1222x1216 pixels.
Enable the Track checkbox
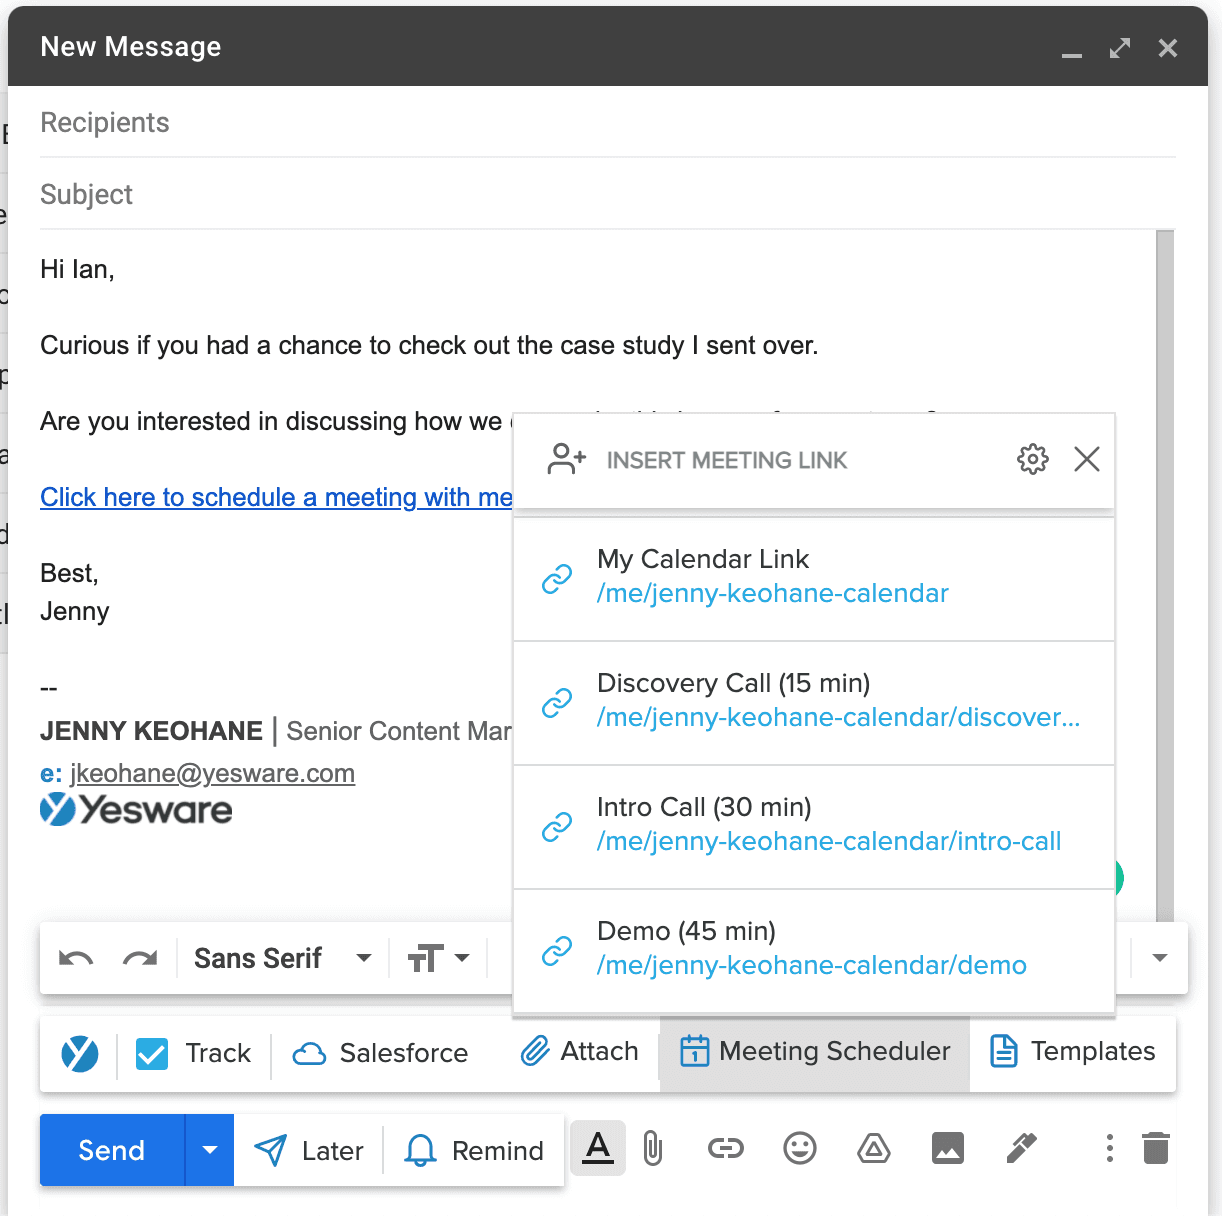point(151,1053)
